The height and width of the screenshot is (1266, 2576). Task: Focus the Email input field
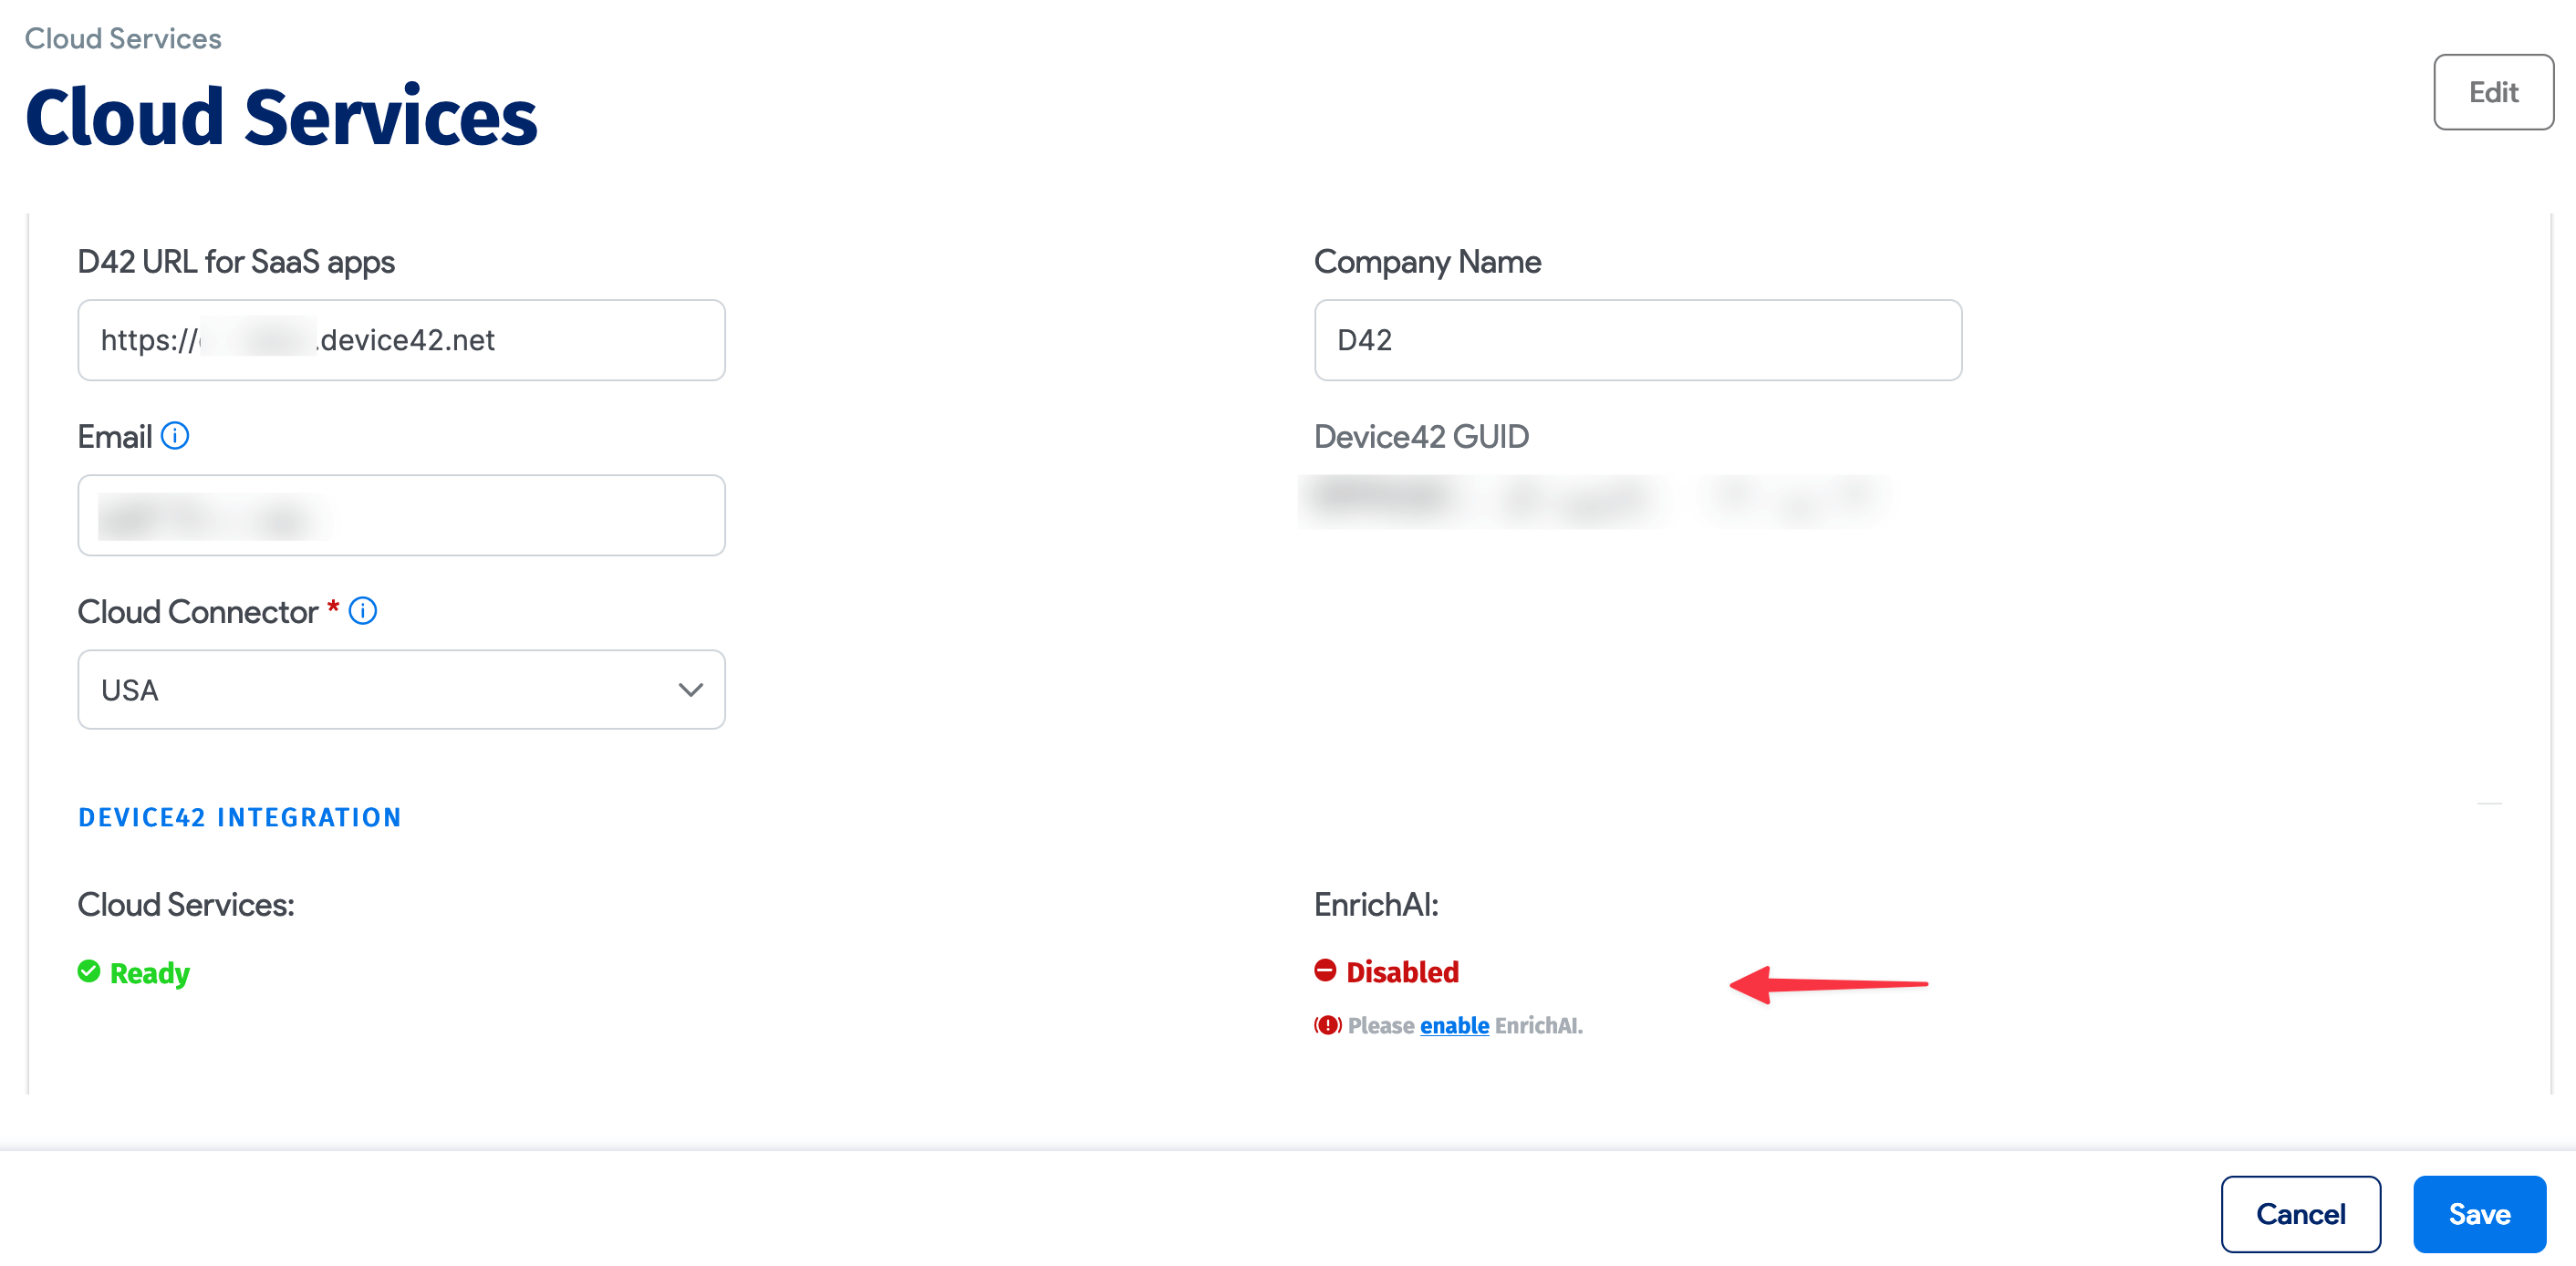tap(401, 516)
